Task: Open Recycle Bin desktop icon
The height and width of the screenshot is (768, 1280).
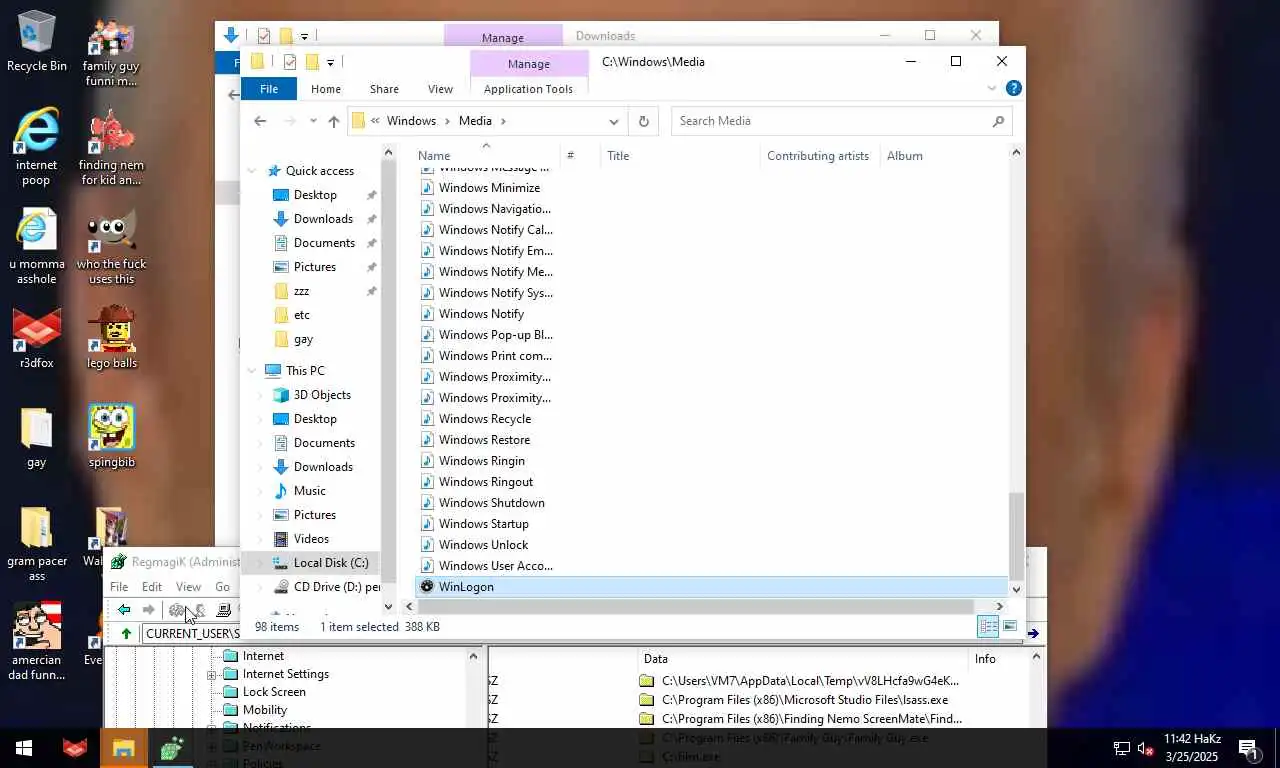Action: pos(37,42)
